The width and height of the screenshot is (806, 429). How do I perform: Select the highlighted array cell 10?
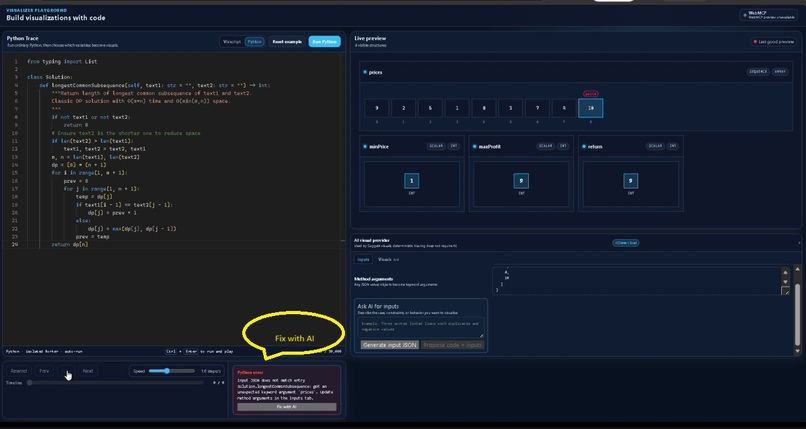[591, 108]
